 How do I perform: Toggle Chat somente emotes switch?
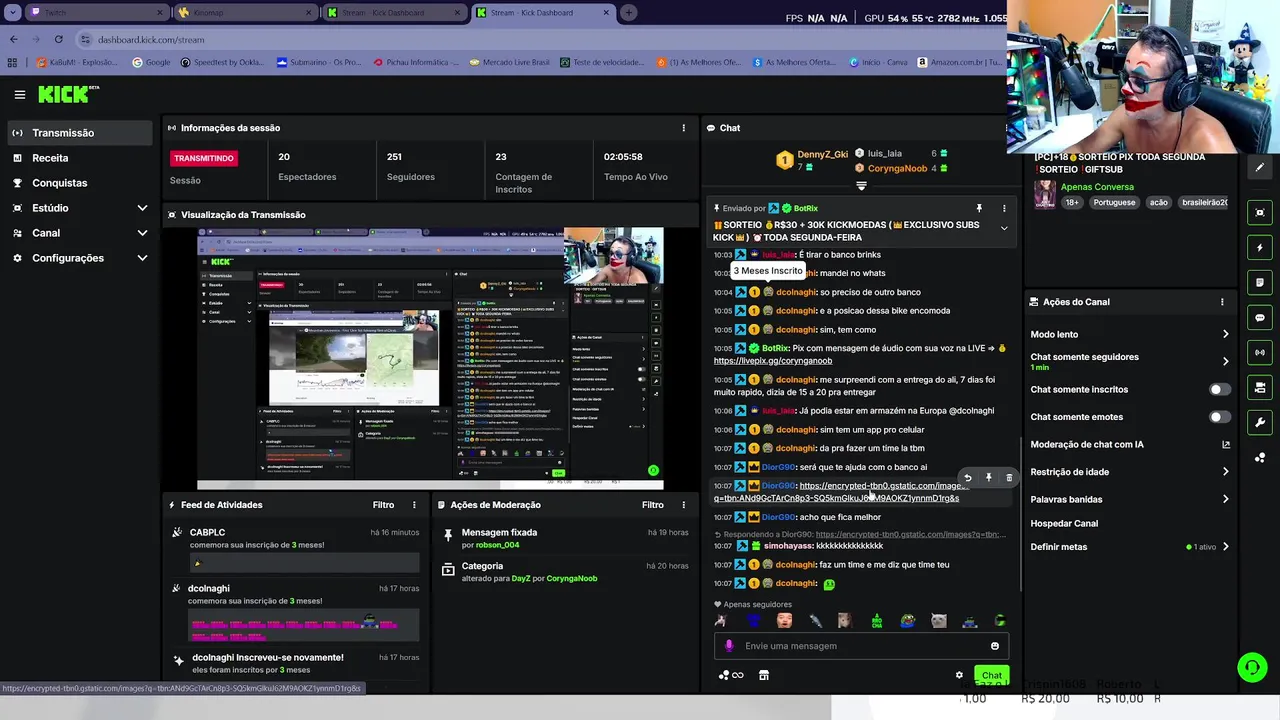[x=1219, y=417]
